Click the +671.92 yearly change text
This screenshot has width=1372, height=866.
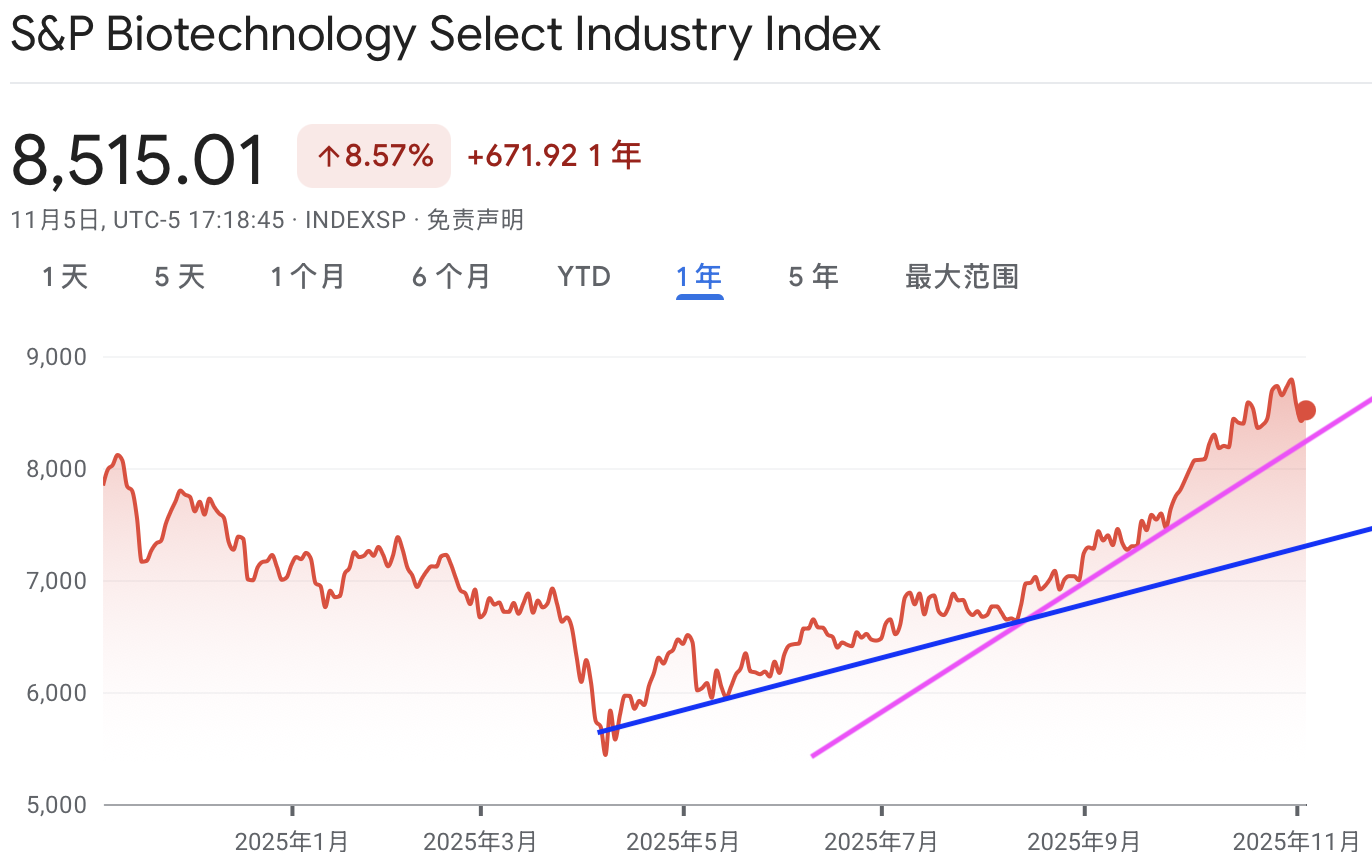522,156
